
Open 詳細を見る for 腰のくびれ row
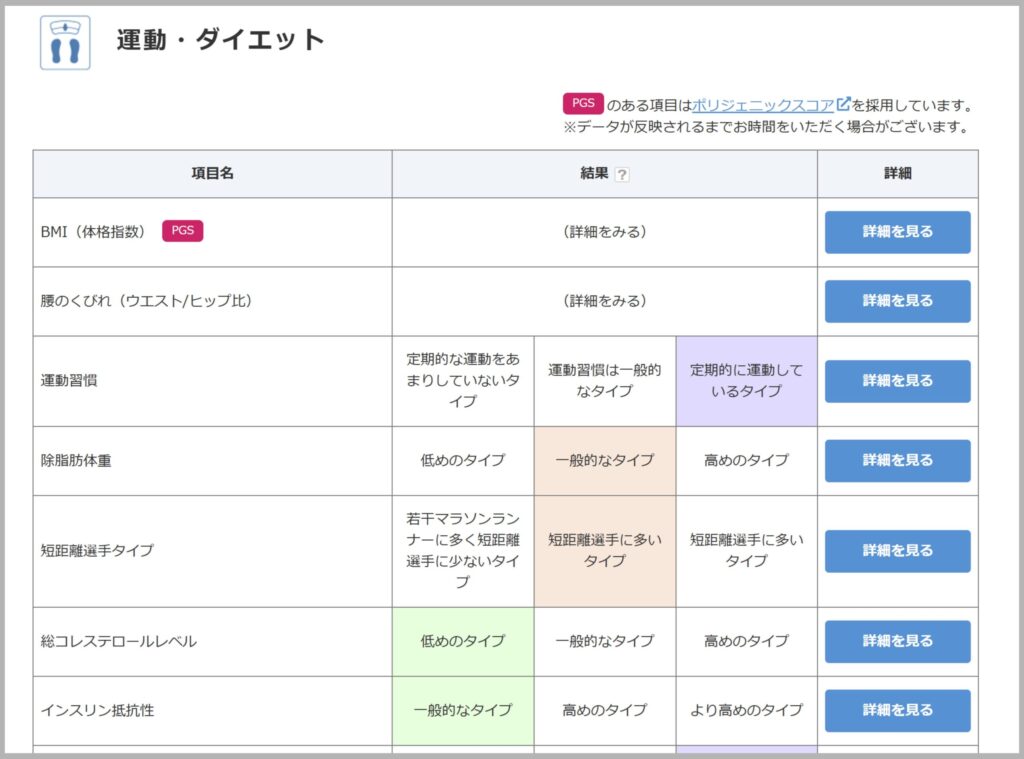897,301
